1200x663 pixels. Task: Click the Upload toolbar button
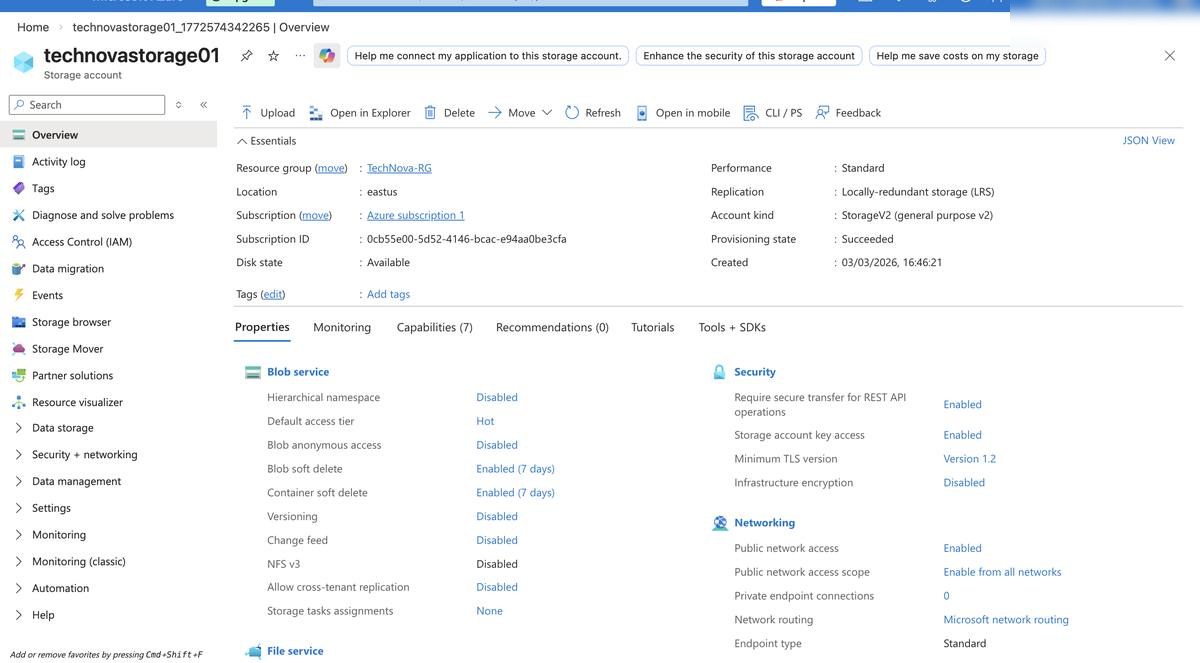pyautogui.click(x=267, y=113)
